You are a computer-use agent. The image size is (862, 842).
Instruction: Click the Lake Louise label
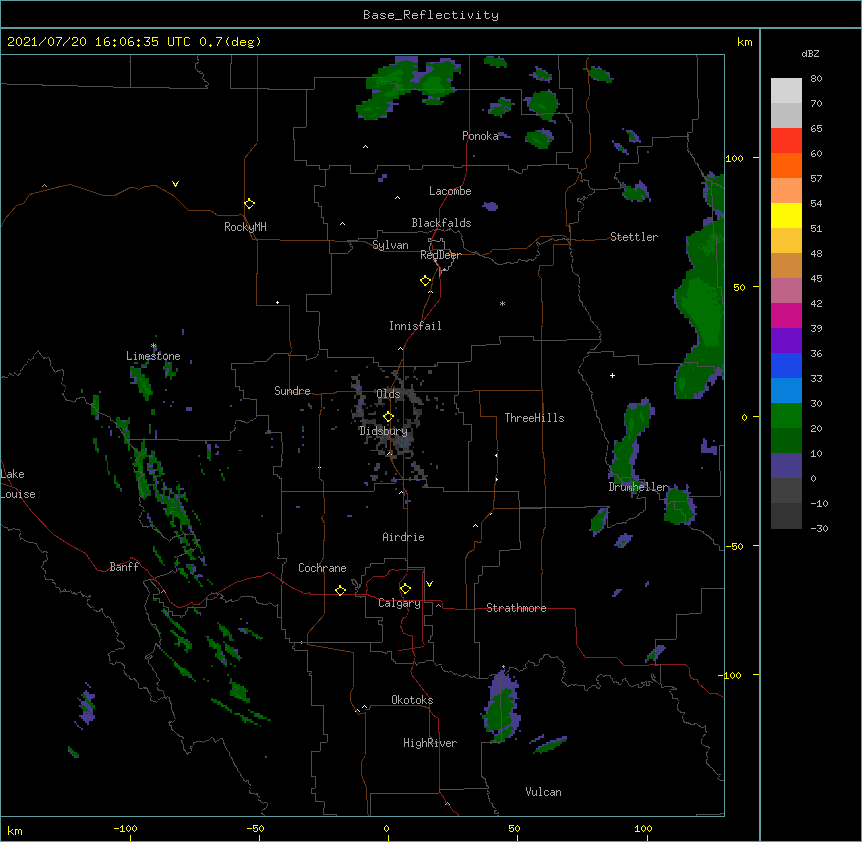(18, 484)
